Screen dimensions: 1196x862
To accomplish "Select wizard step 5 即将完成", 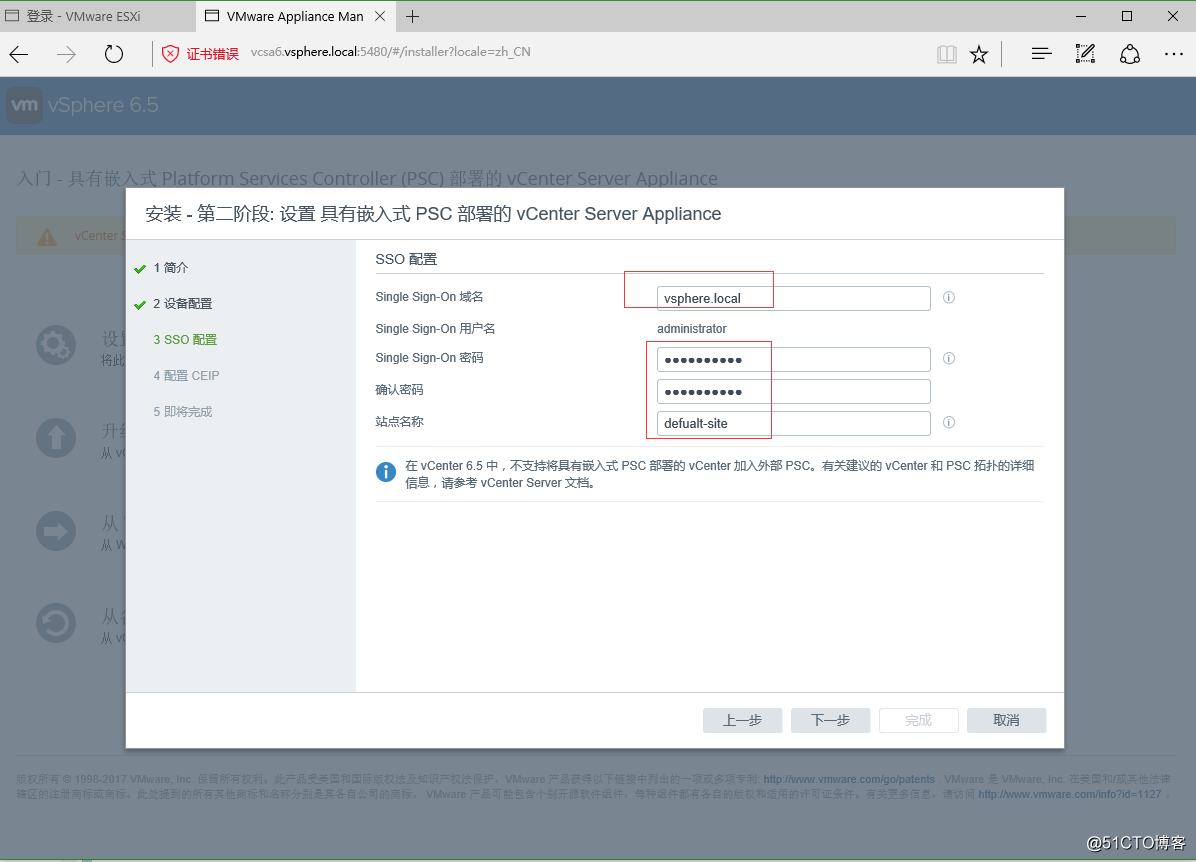I will [182, 411].
